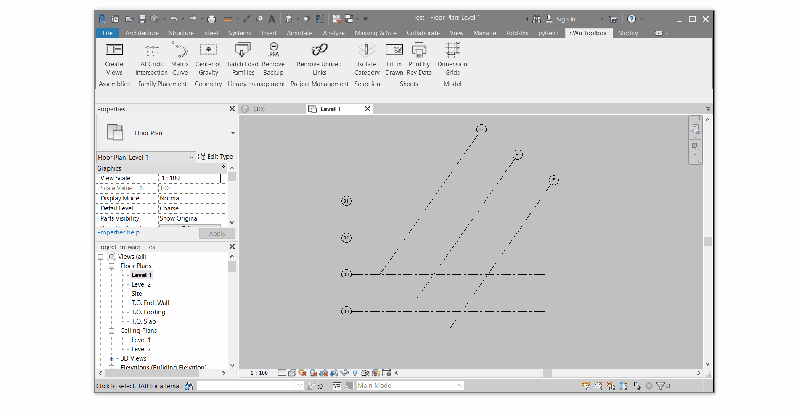Expand the 3D Views tree node
This screenshot has height=414, width=800.
[112, 359]
